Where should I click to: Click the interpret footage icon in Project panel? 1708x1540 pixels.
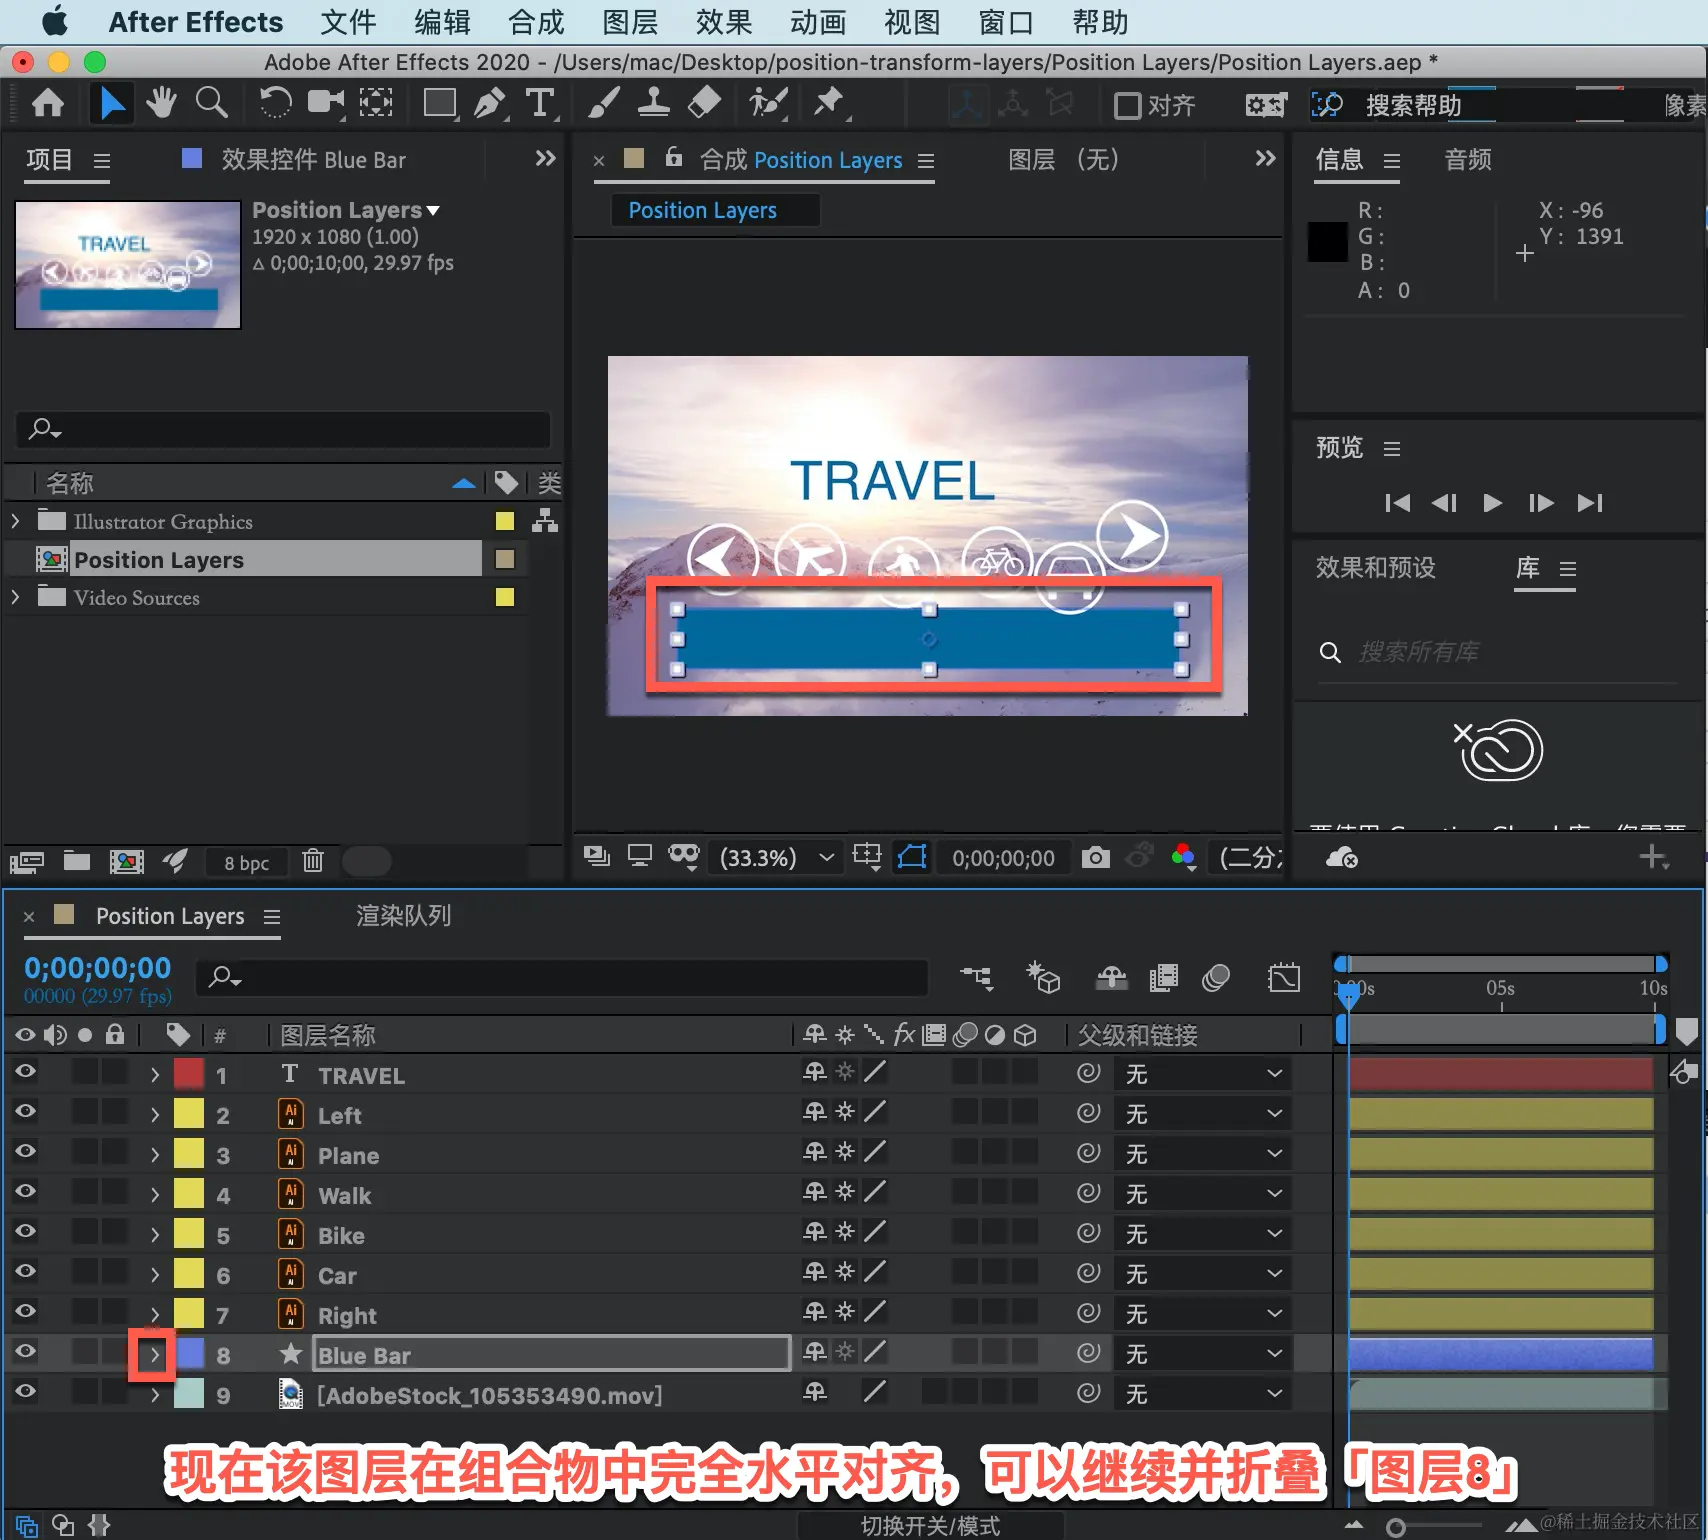[27, 861]
